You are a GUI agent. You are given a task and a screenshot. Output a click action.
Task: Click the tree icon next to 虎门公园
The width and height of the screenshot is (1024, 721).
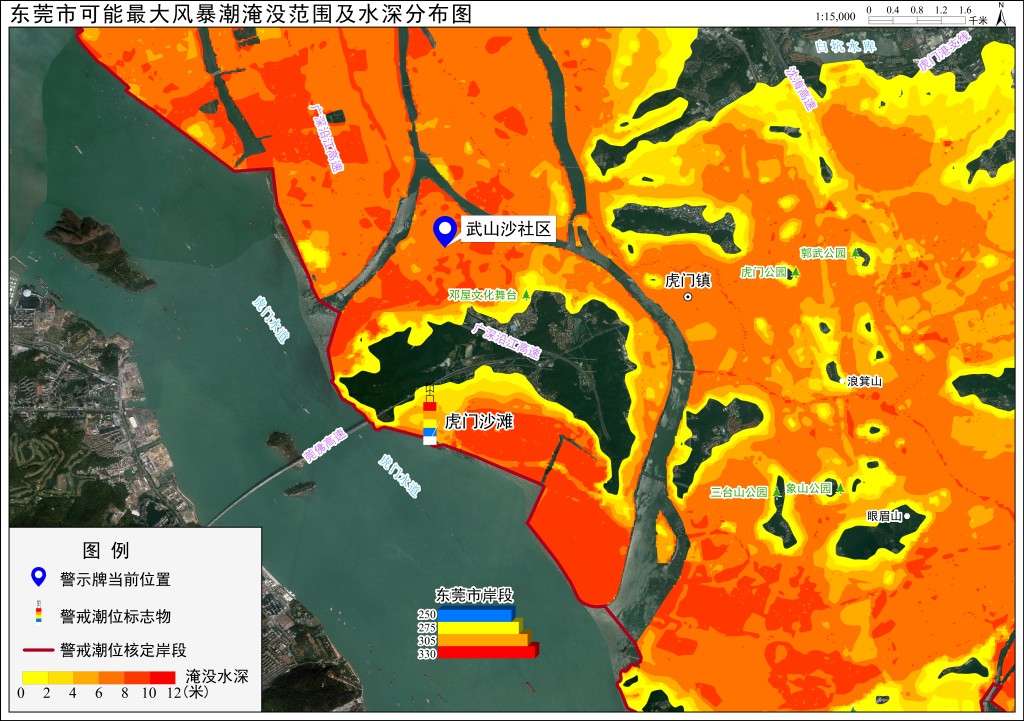click(795, 272)
